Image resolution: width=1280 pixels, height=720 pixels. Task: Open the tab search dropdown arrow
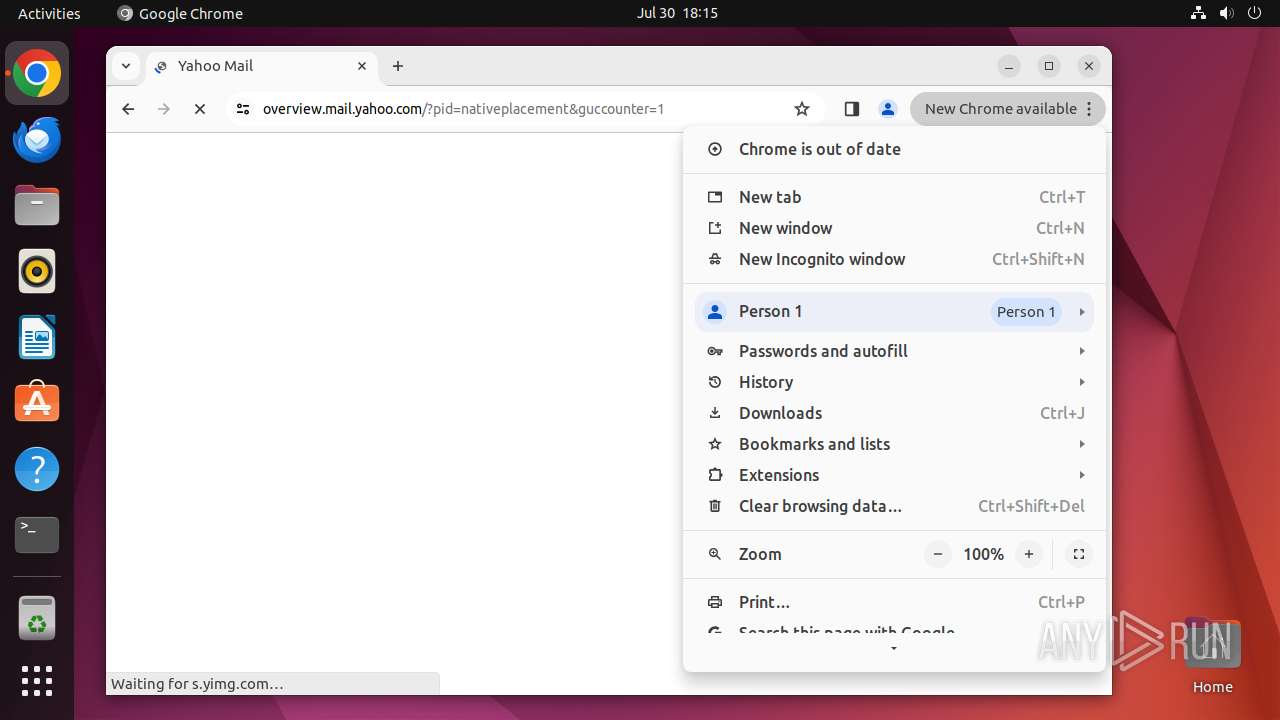coord(125,66)
